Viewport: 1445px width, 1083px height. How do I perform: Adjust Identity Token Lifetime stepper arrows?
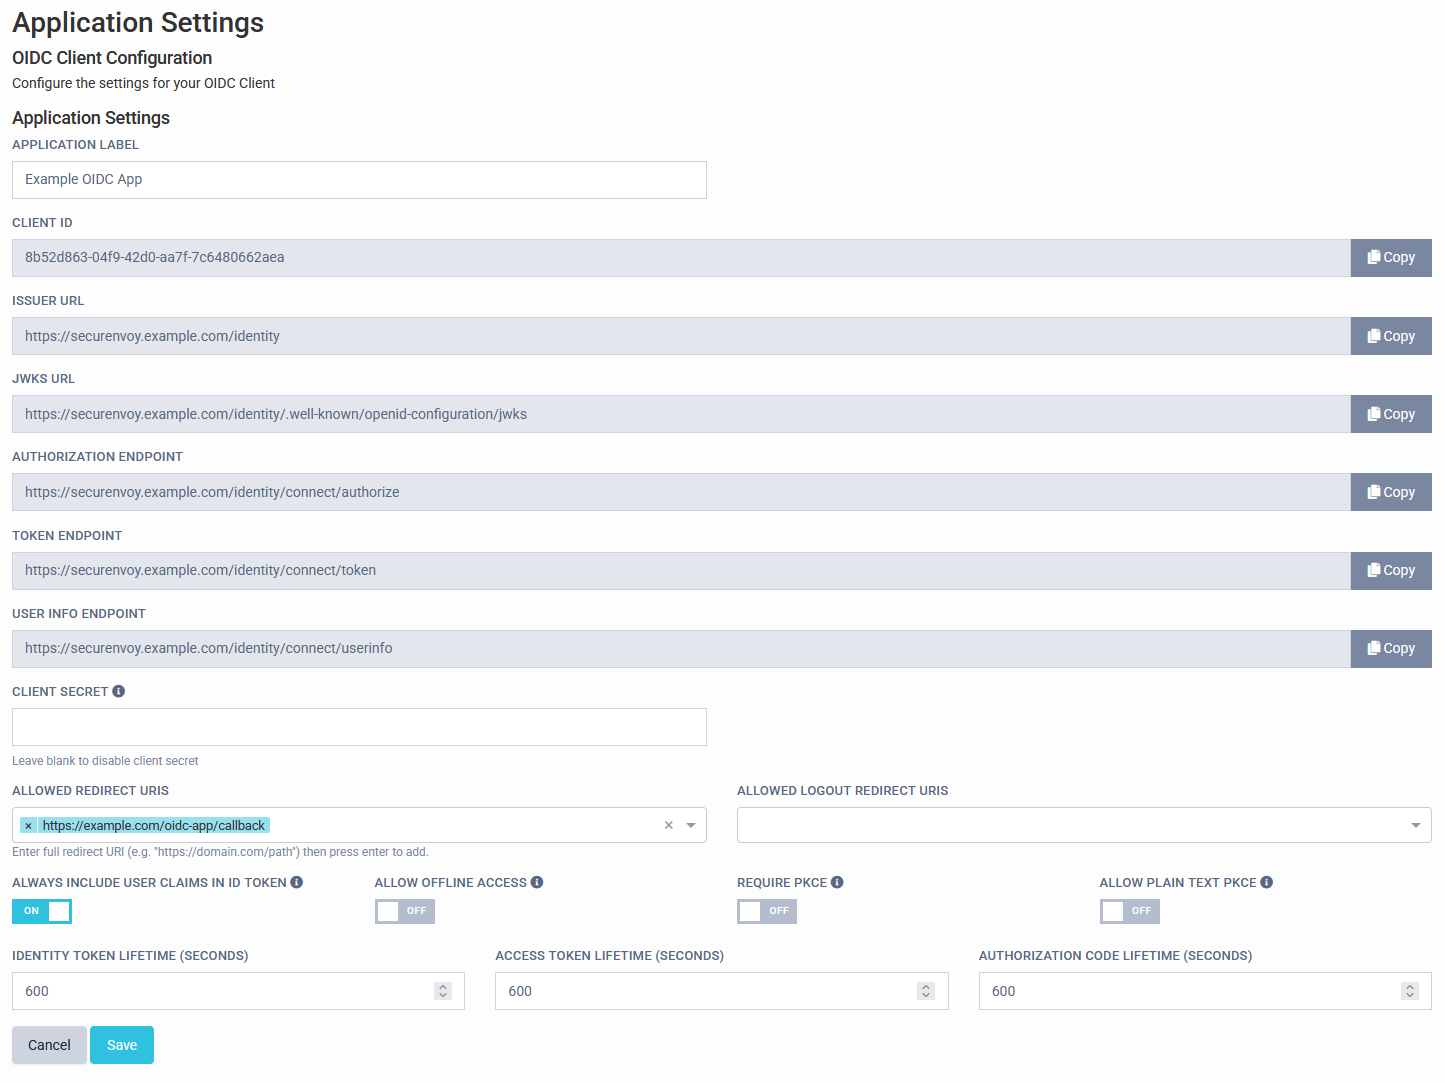pyautogui.click(x=443, y=991)
